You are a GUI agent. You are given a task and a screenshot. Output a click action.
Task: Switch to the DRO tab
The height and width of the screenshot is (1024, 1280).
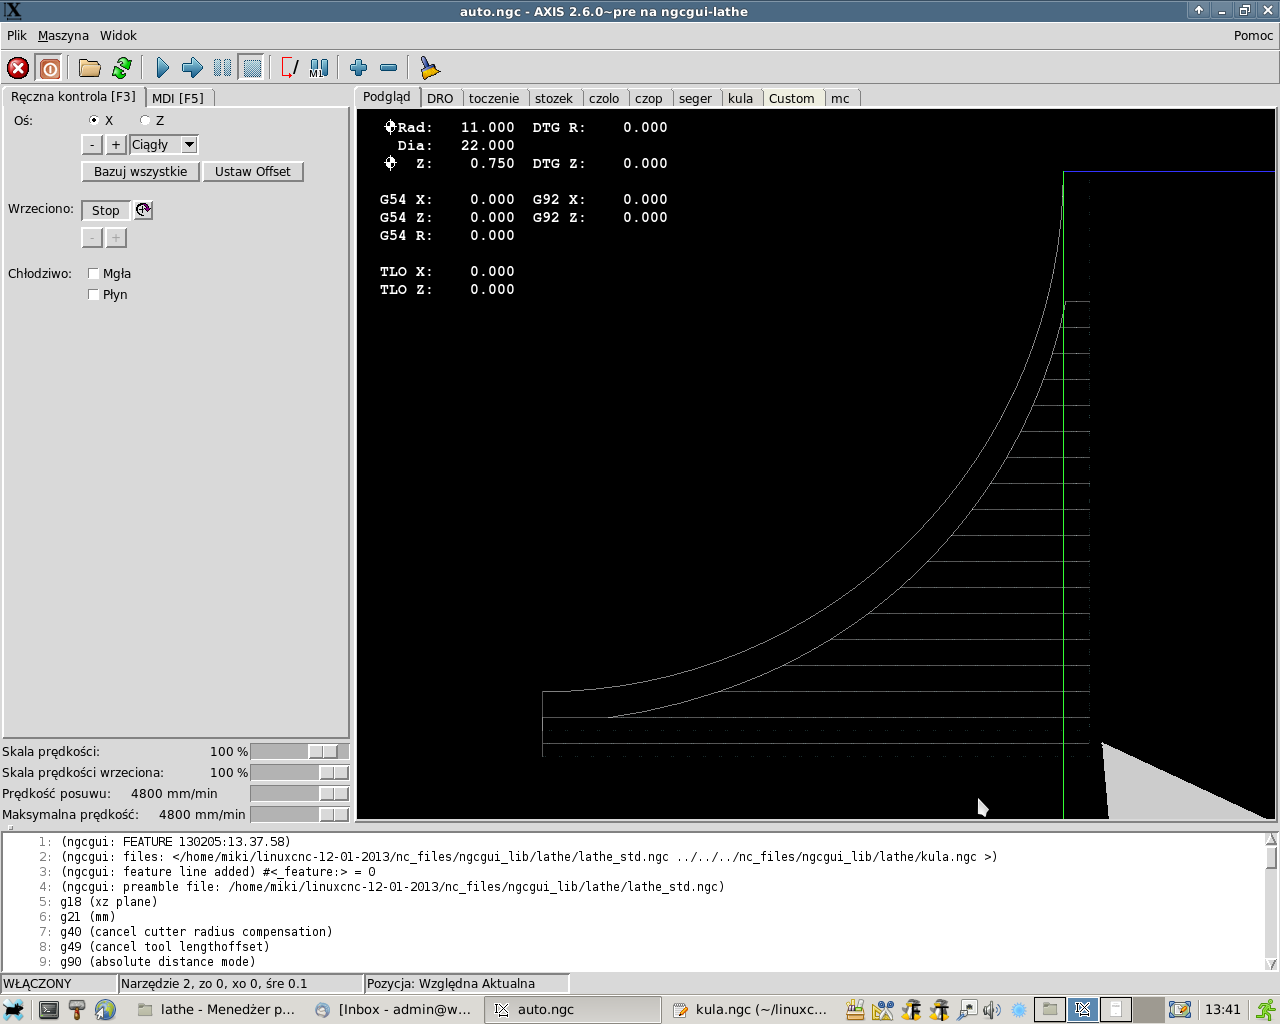440,98
